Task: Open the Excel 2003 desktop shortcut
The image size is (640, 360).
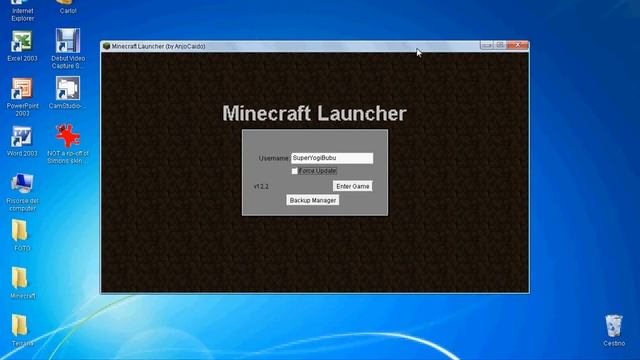Action: click(x=22, y=46)
